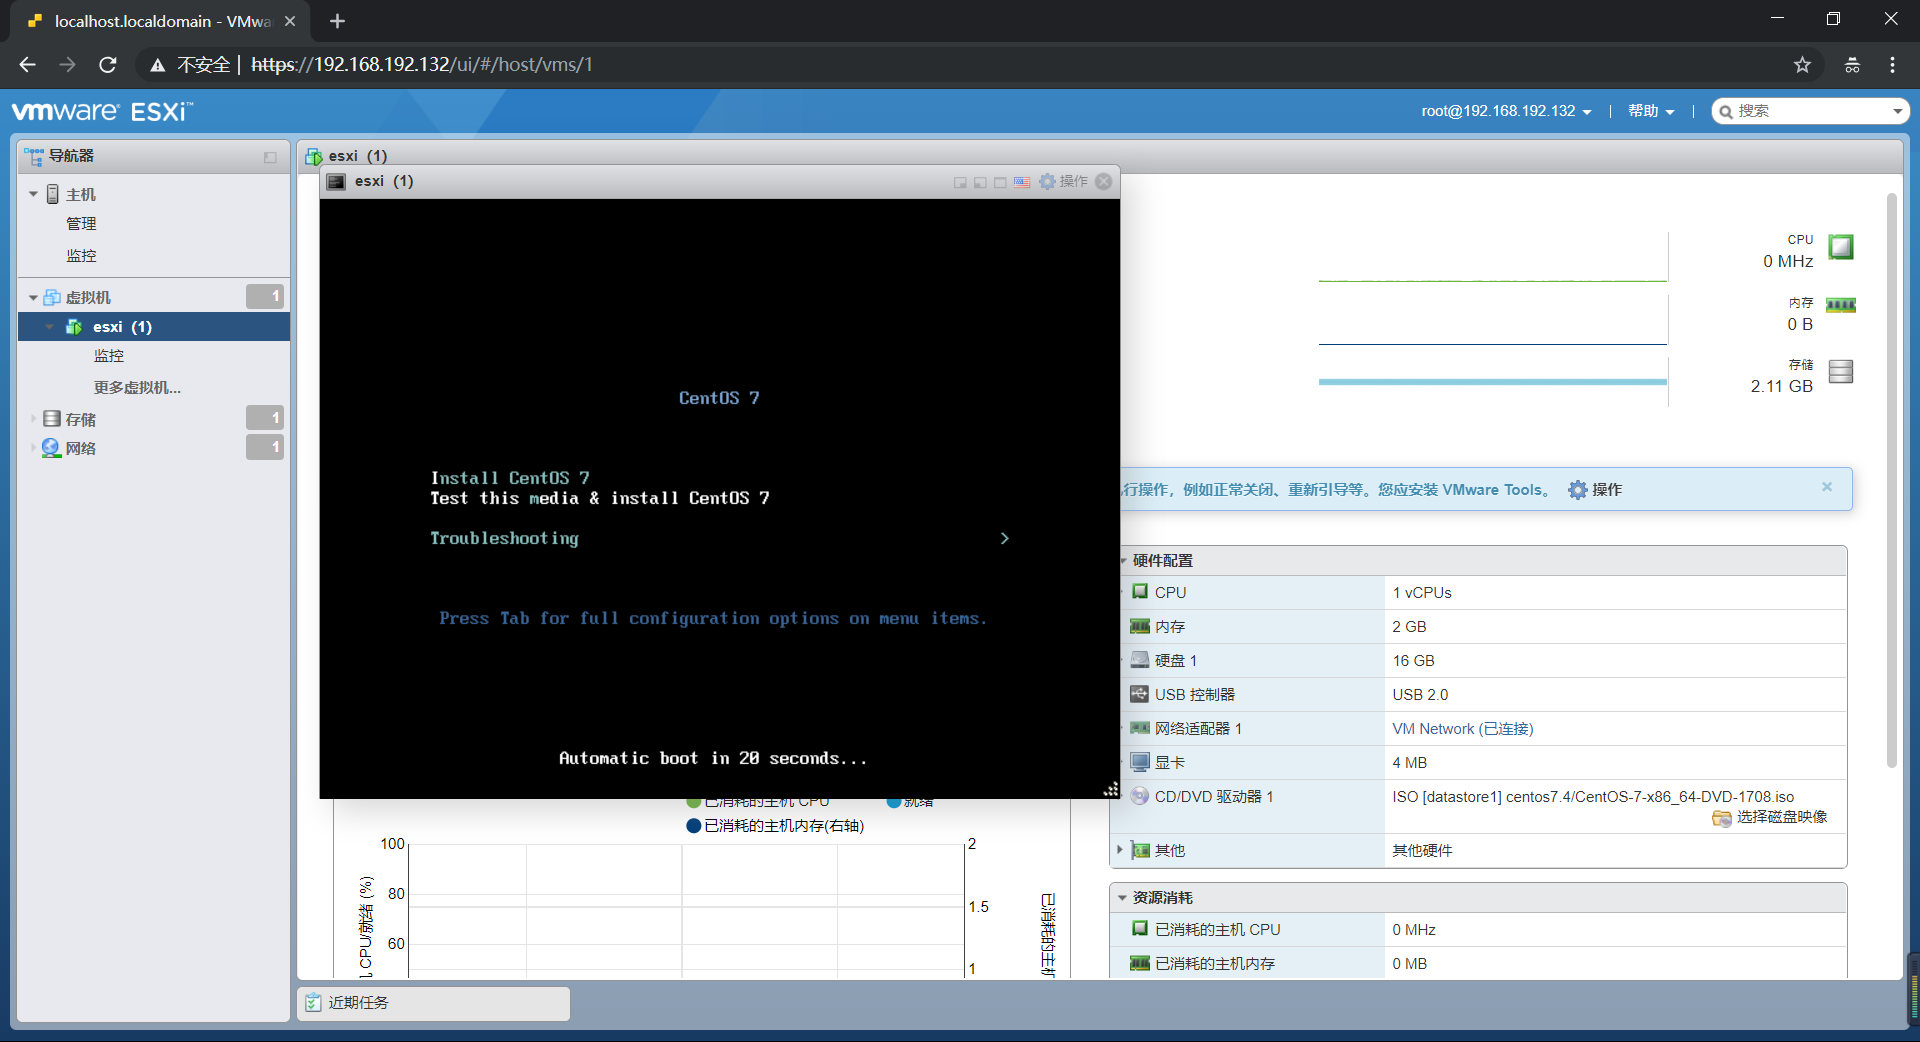Viewport: 1920px width, 1042px height.
Task: Open the search box dropdown arrow
Action: (x=1897, y=111)
